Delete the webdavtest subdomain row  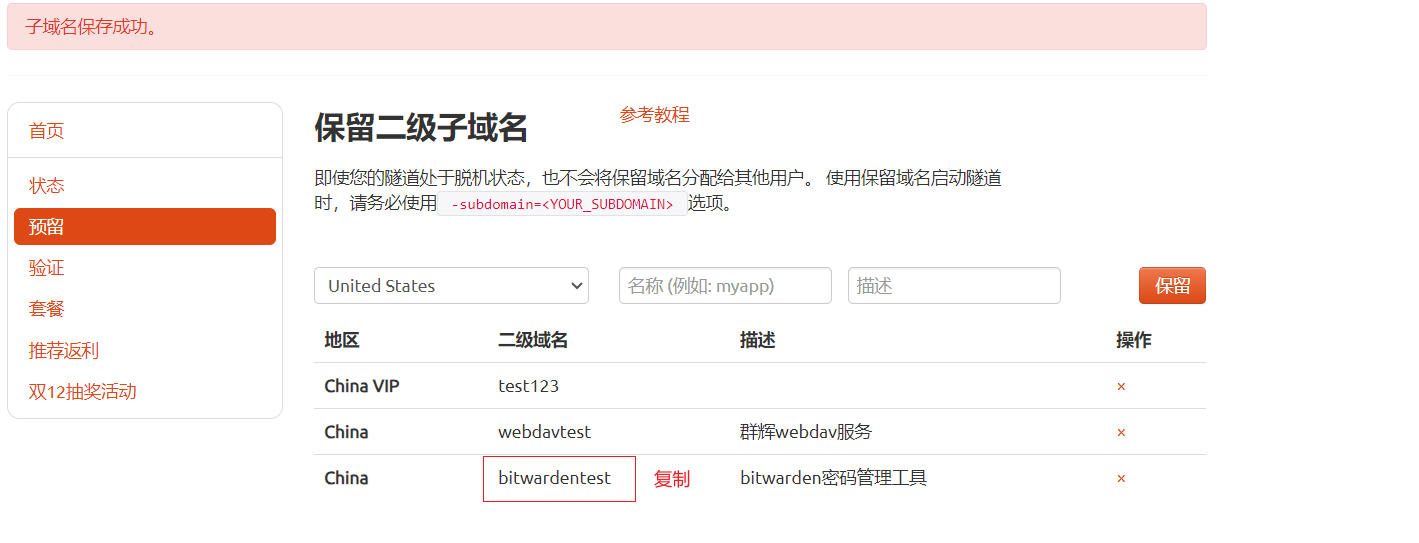click(1121, 432)
